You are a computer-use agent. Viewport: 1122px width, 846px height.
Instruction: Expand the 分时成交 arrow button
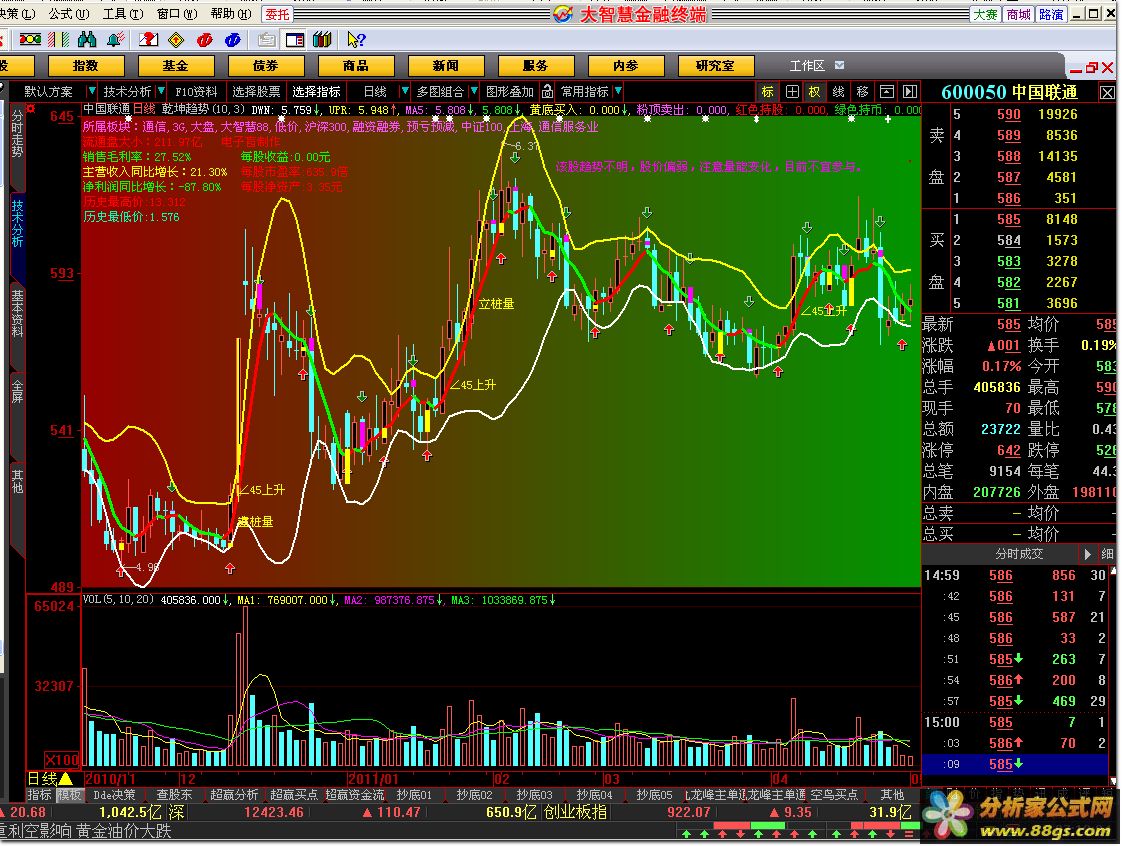pyautogui.click(x=1088, y=554)
